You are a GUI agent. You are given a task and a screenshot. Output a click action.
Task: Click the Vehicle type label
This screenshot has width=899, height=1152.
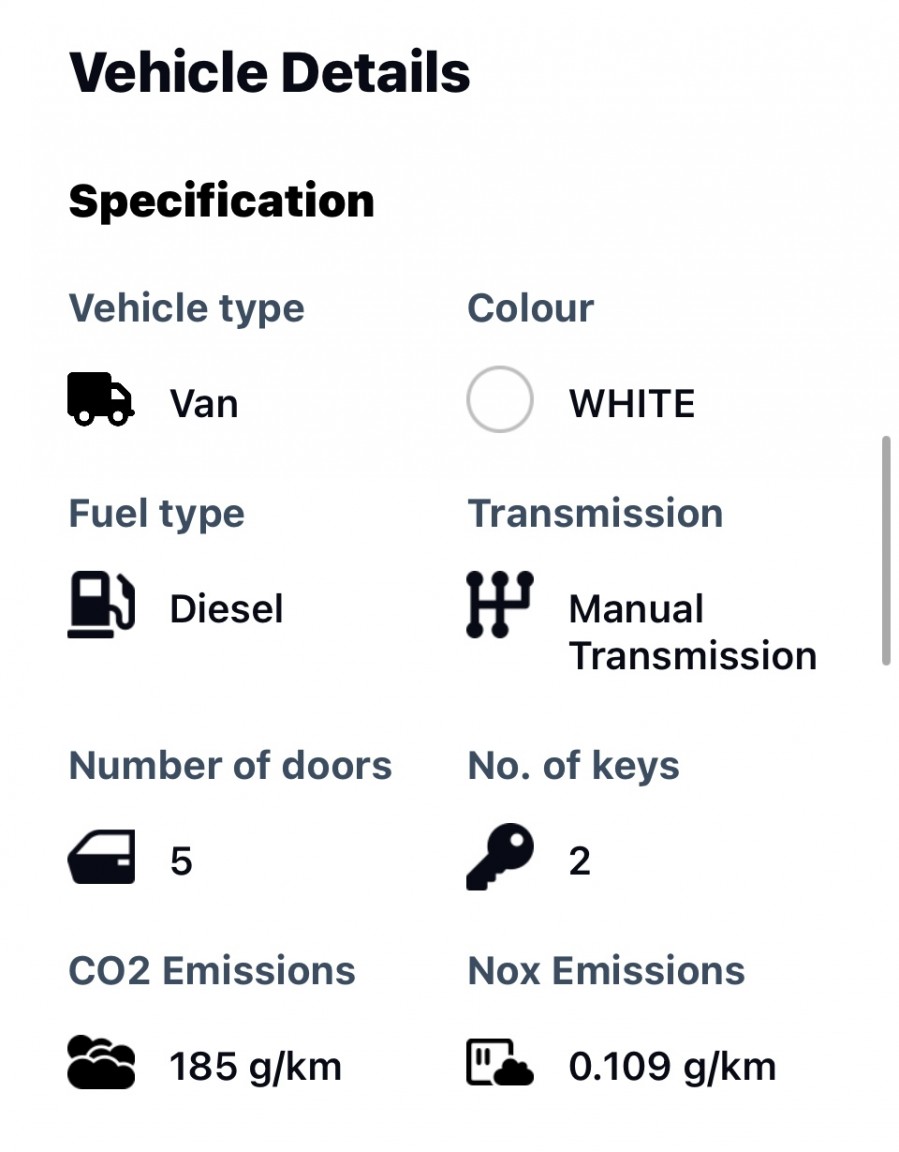point(186,308)
